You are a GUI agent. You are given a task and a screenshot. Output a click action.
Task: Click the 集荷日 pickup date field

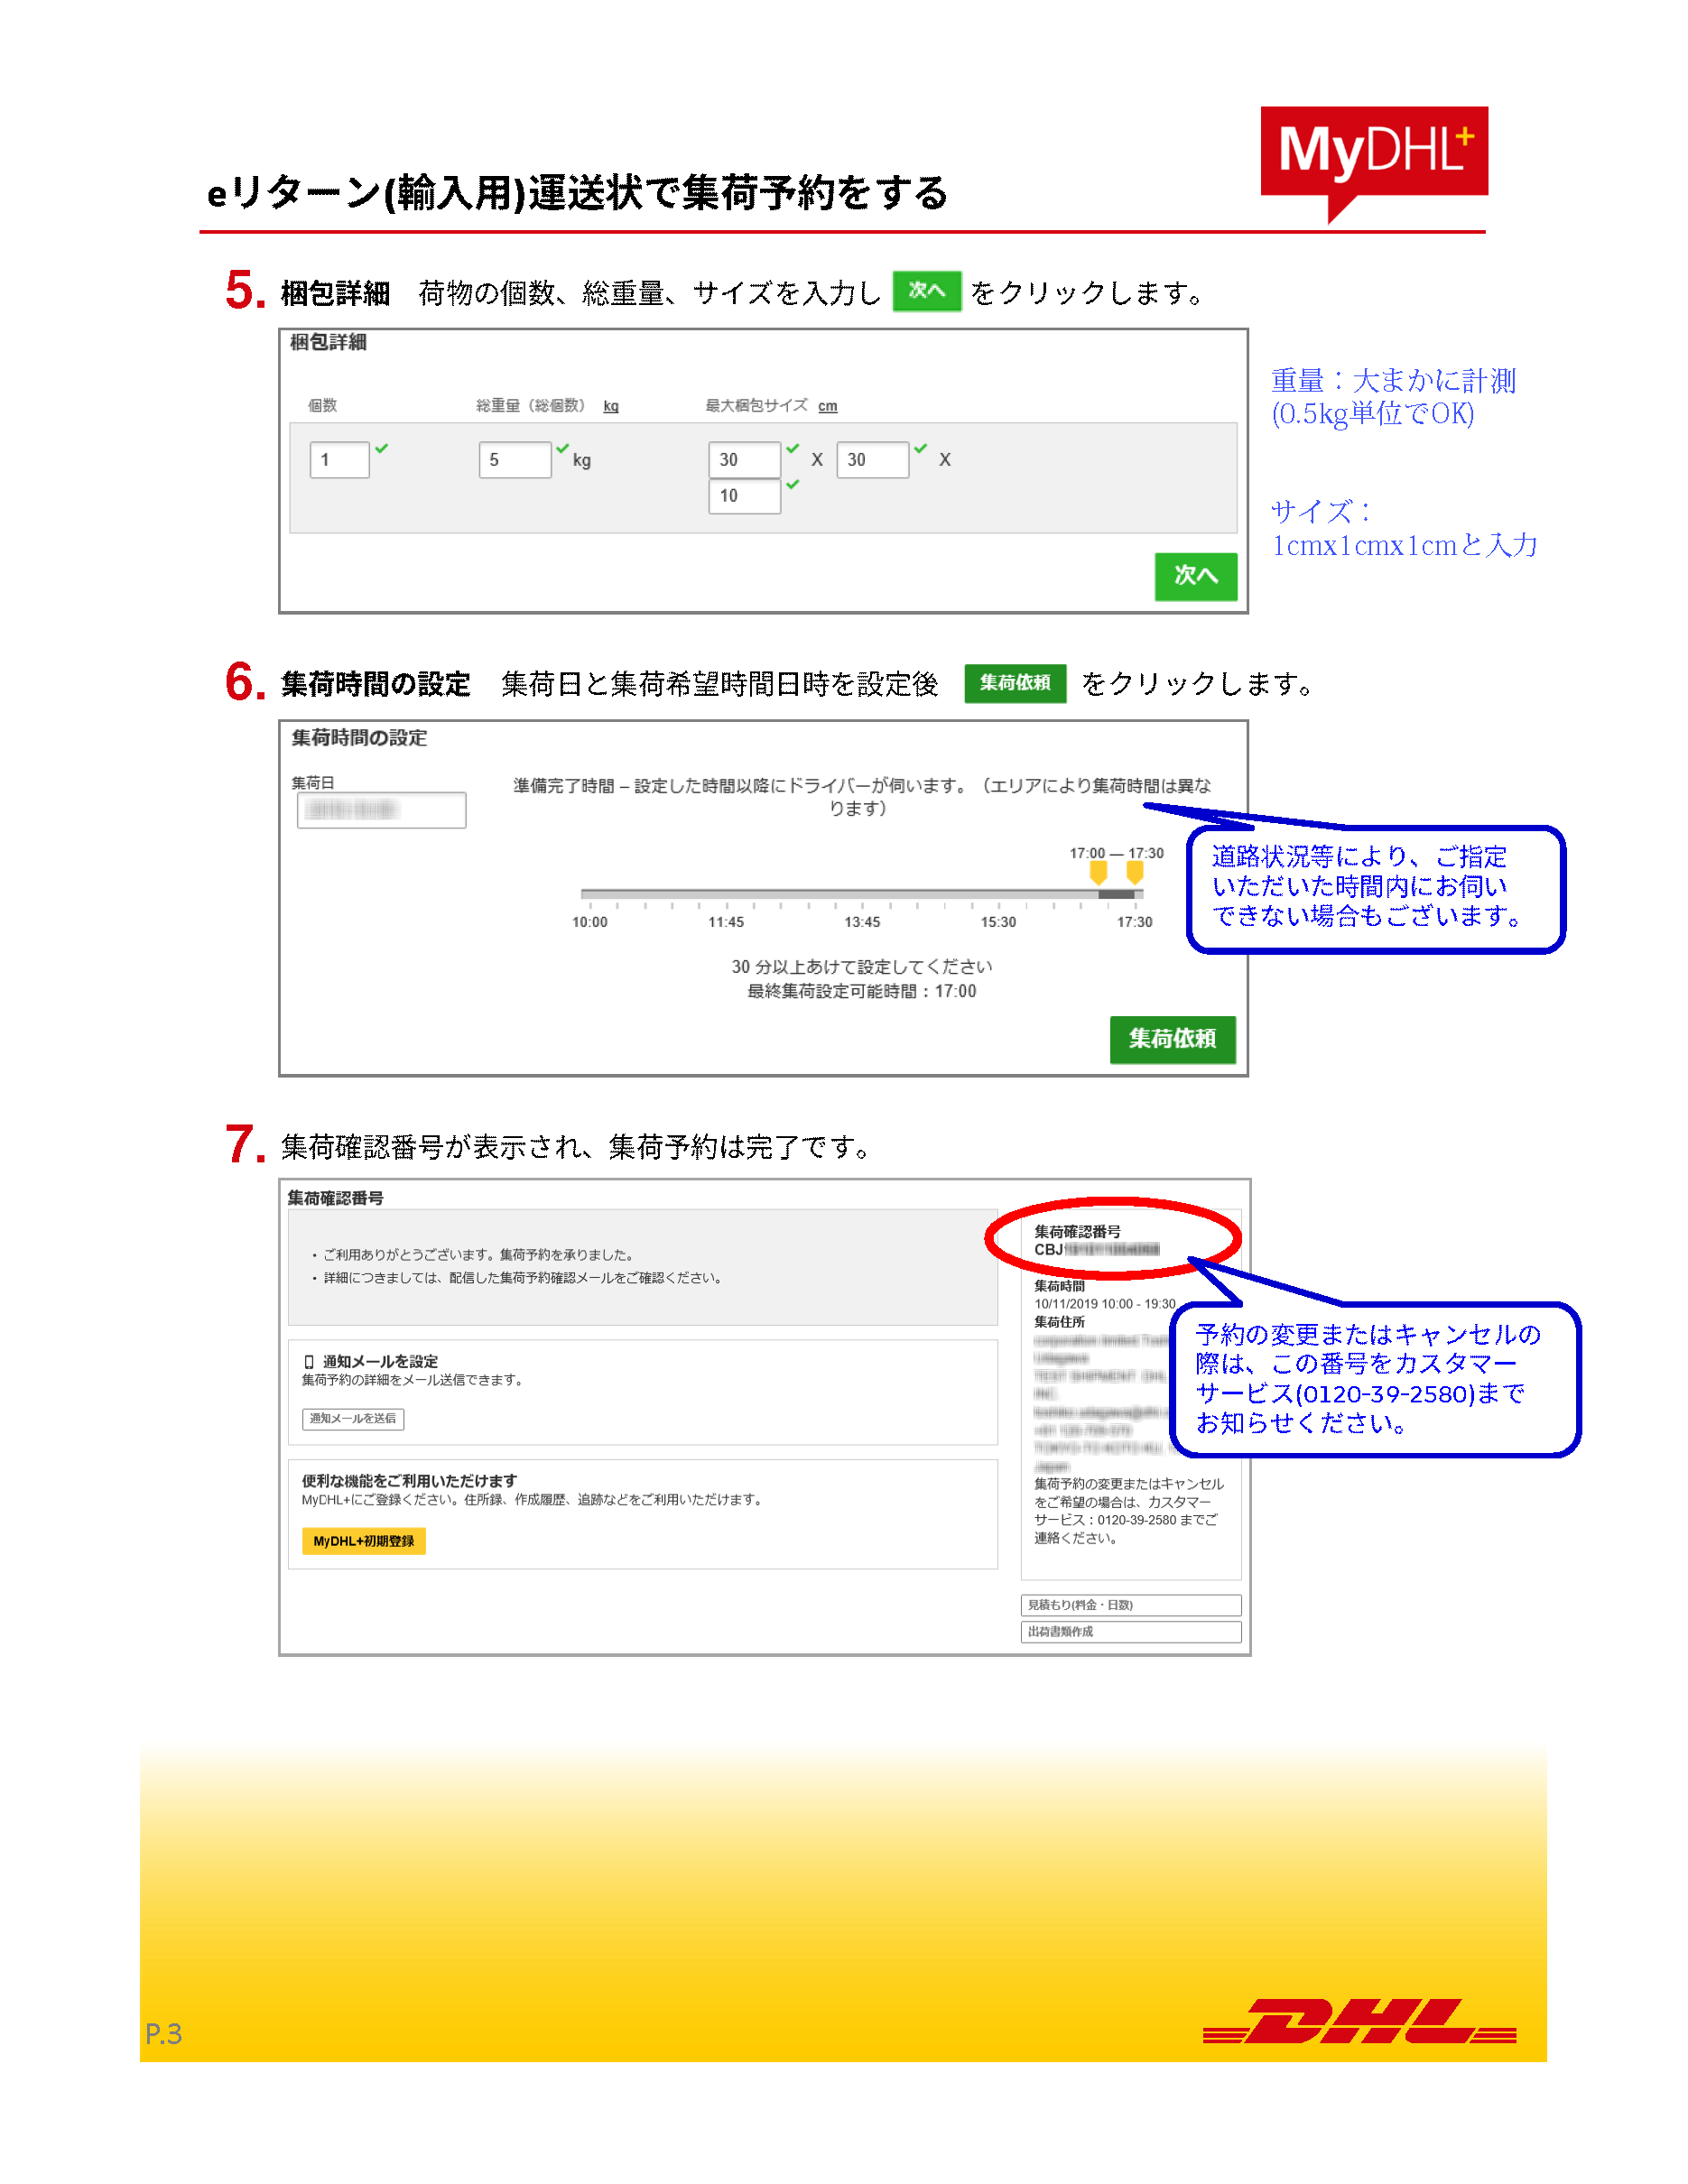[381, 810]
